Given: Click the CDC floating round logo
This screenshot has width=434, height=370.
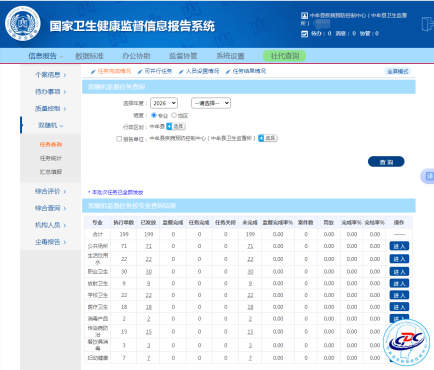Looking at the screenshot, I should pos(407,342).
